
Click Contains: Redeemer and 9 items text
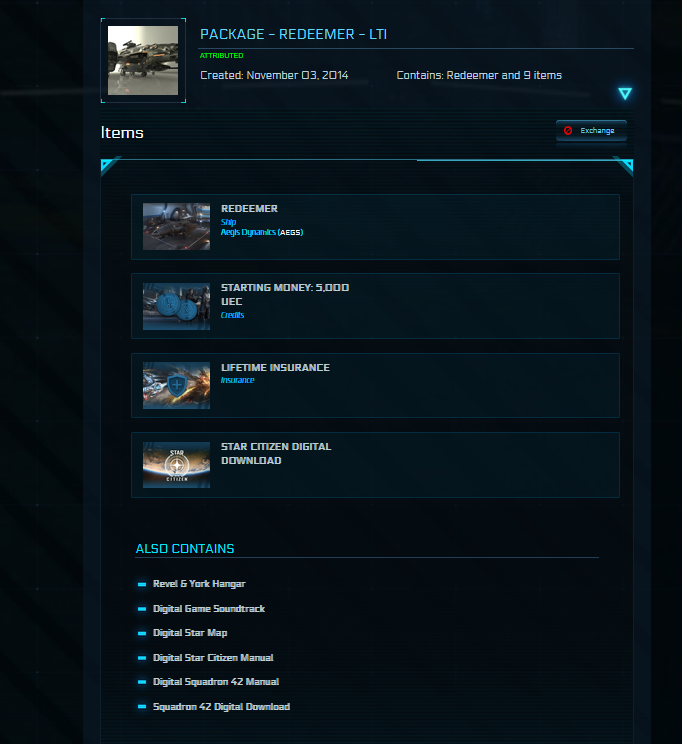479,75
